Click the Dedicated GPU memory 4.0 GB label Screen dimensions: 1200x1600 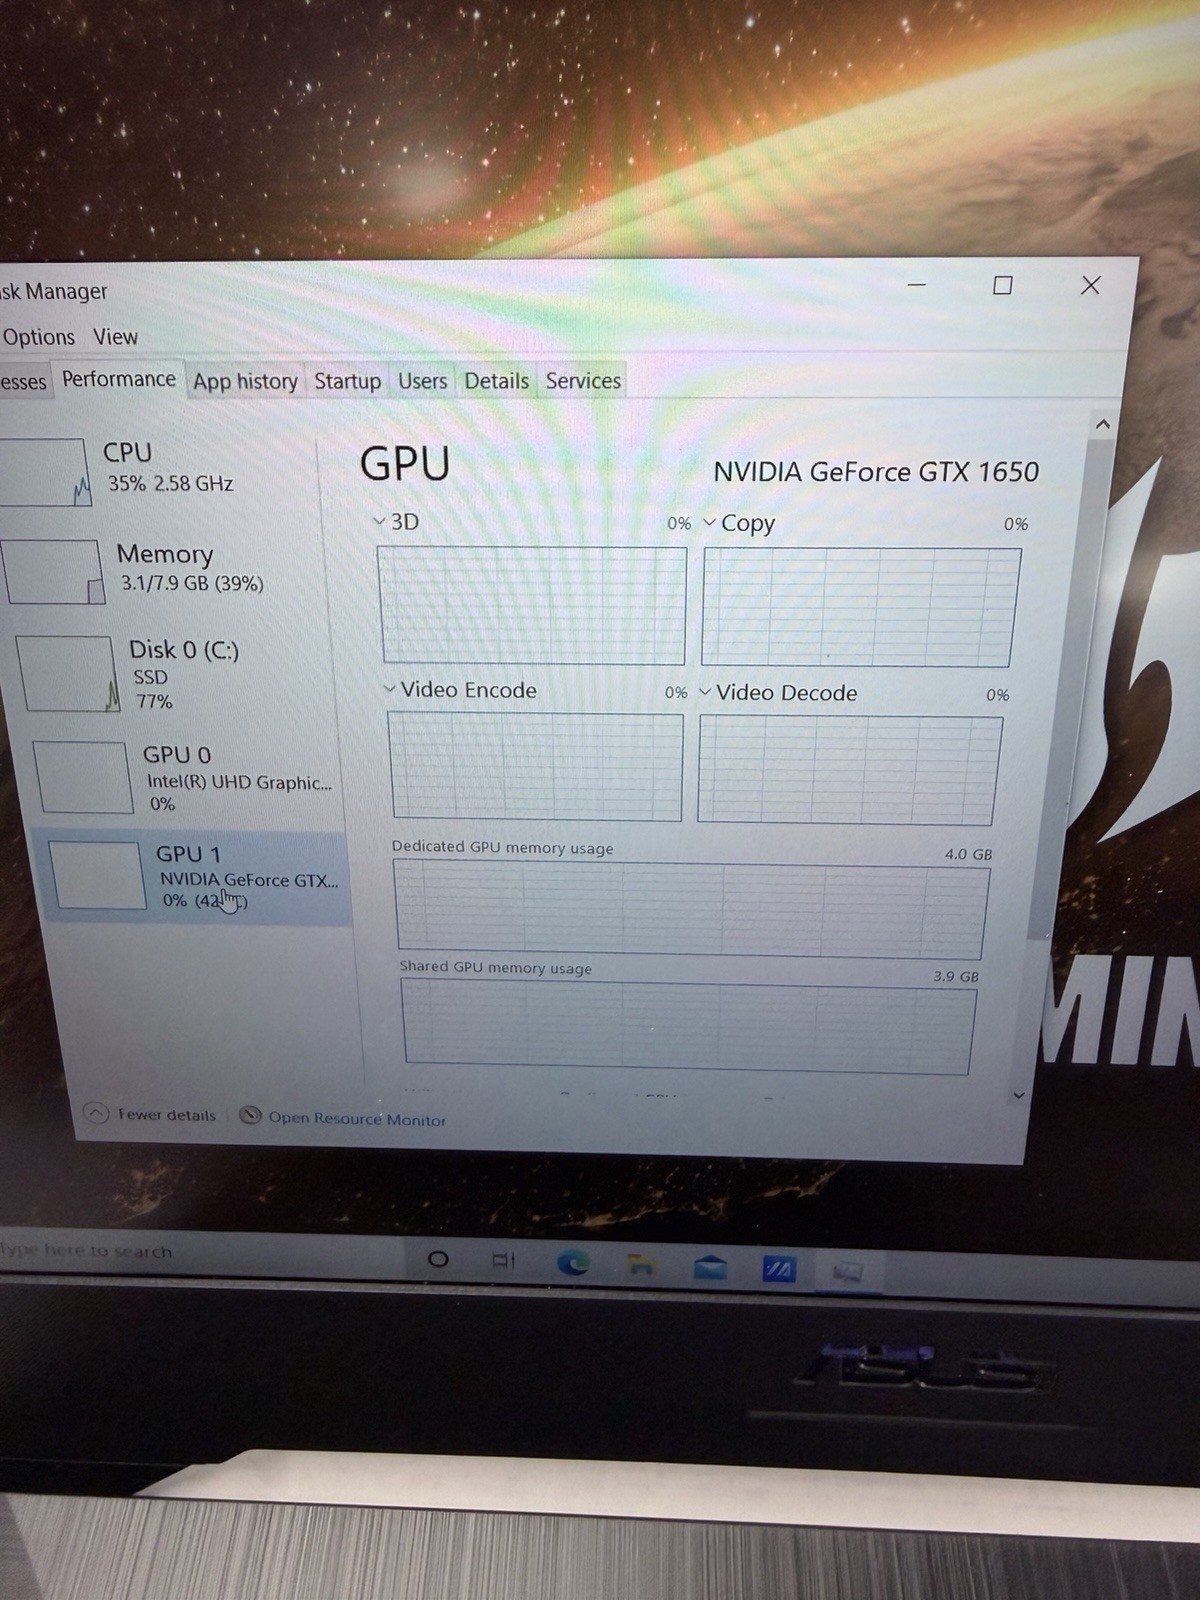968,854
